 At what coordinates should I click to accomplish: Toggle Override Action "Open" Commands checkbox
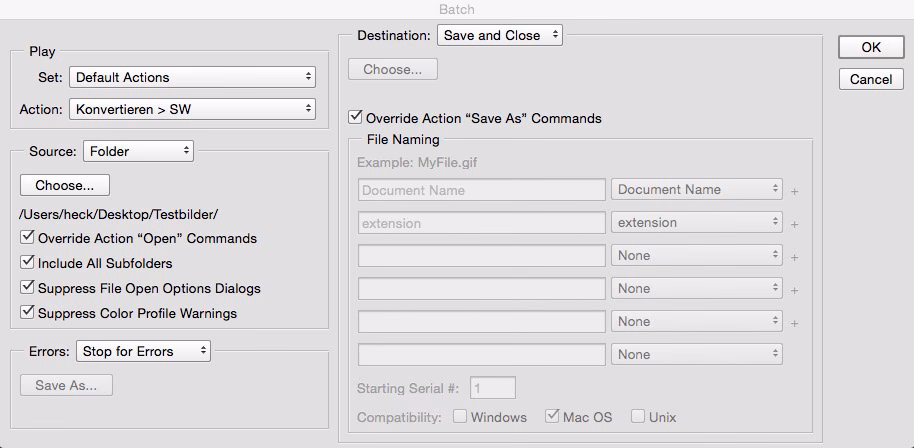click(27, 239)
